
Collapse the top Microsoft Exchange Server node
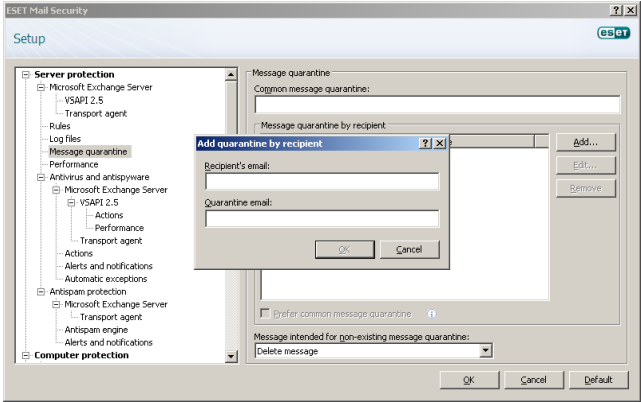[41, 87]
